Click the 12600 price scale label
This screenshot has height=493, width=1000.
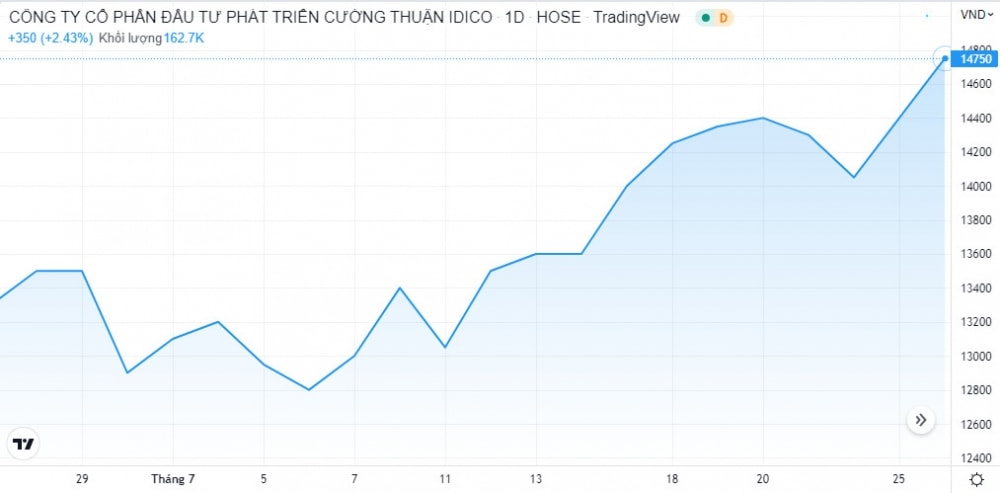[x=975, y=424]
